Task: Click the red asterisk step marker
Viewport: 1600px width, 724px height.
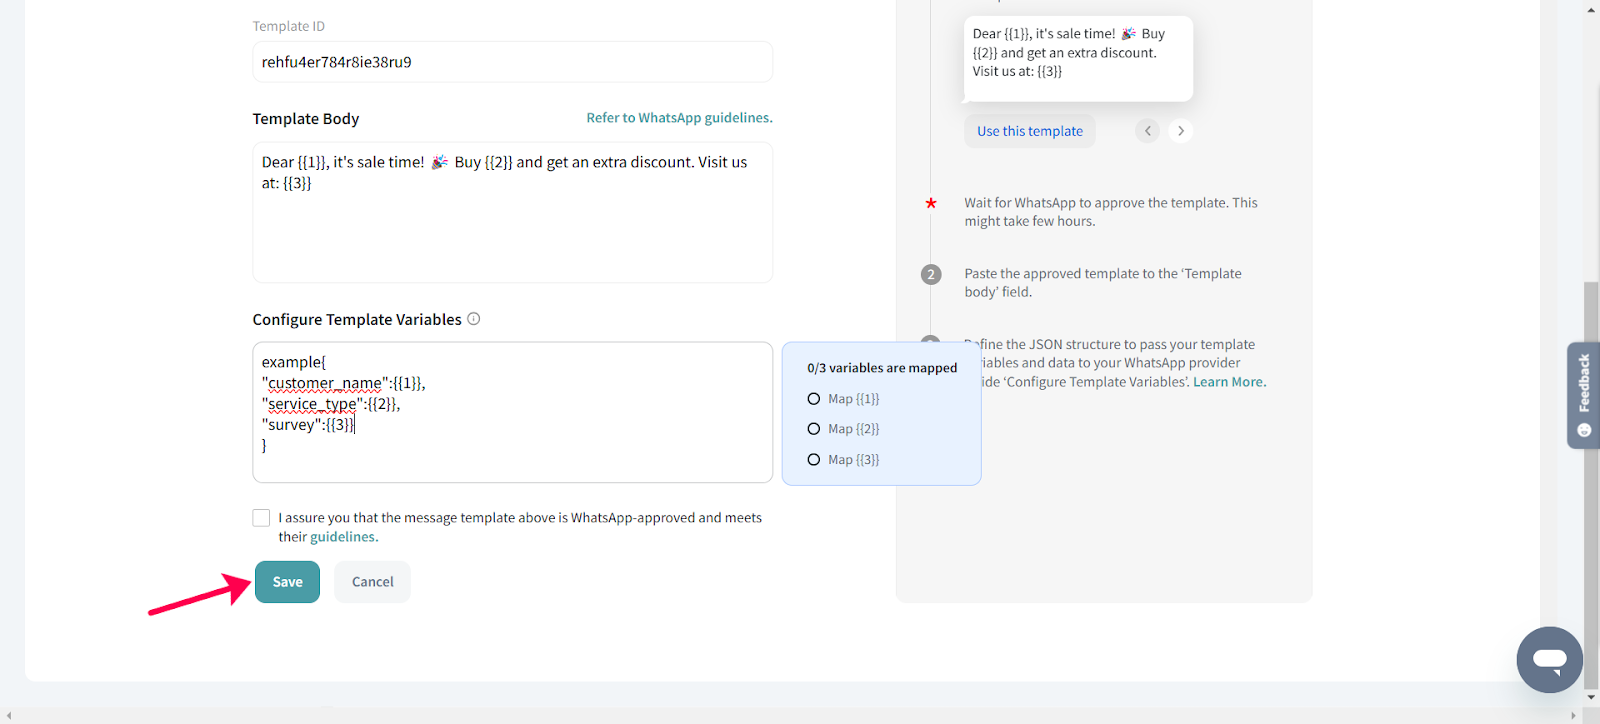Action: 931,203
